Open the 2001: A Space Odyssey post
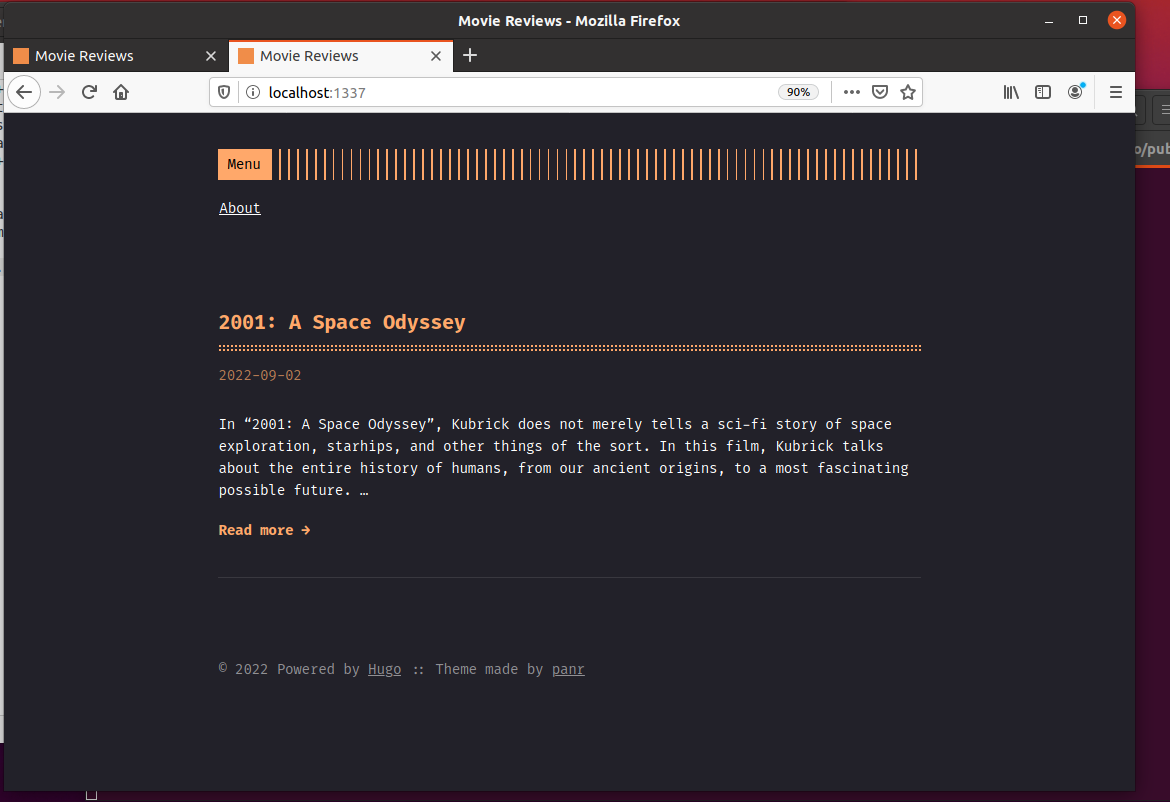The height and width of the screenshot is (802, 1170). 342,322
